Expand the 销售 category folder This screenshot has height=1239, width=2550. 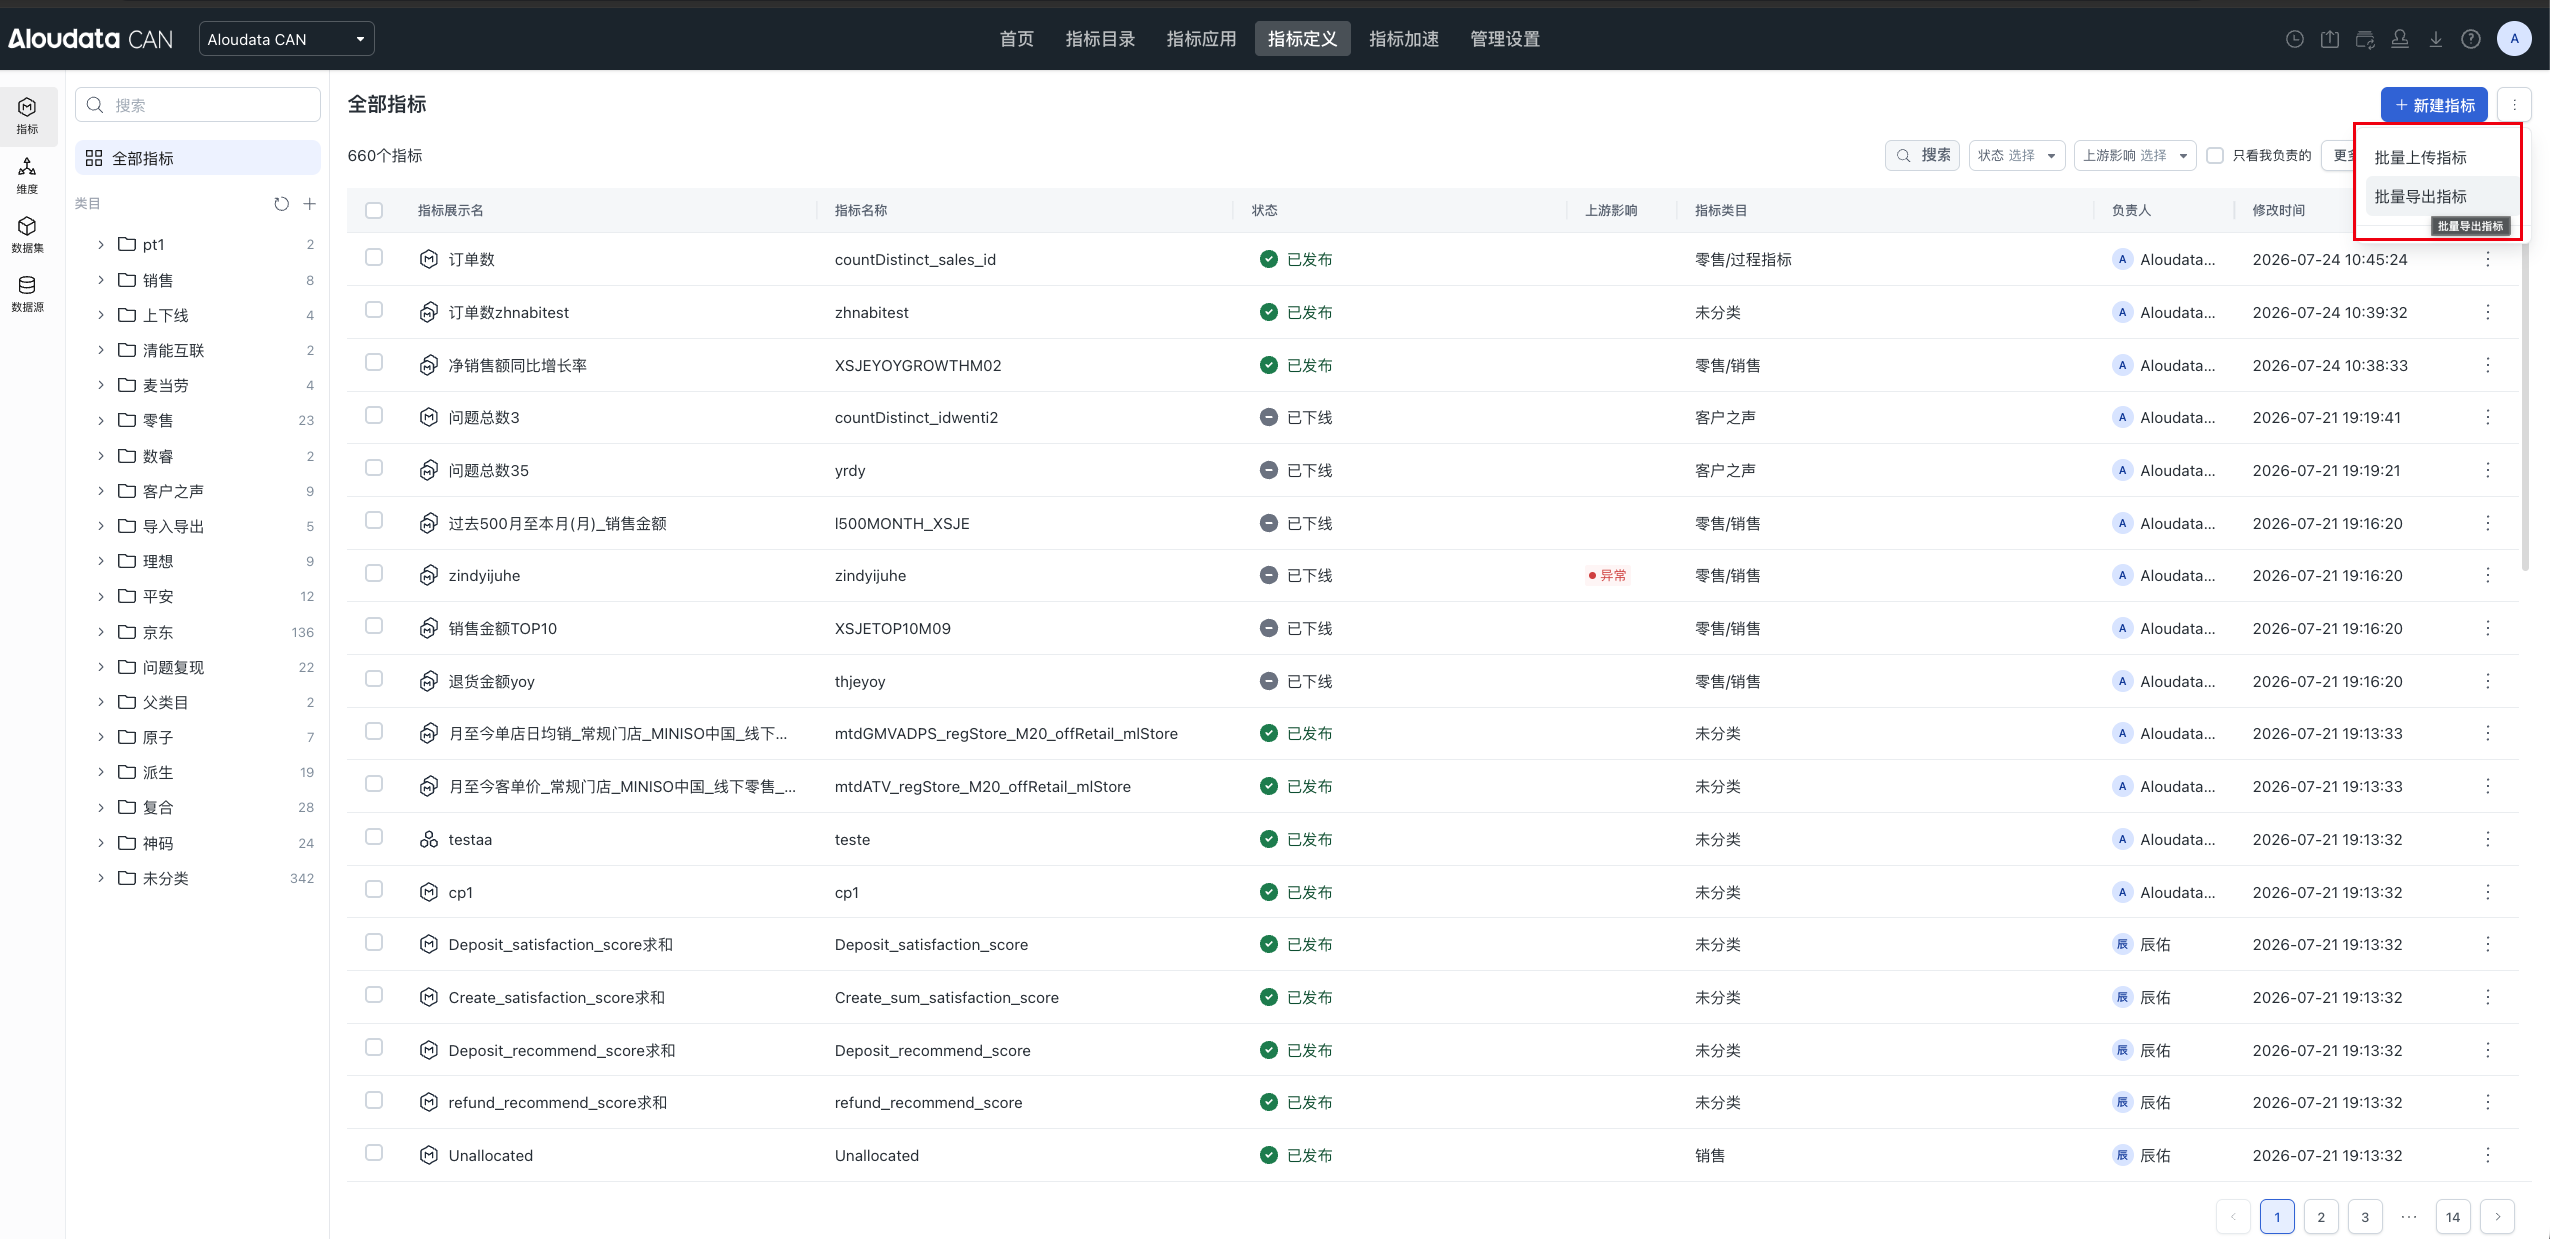[100, 280]
